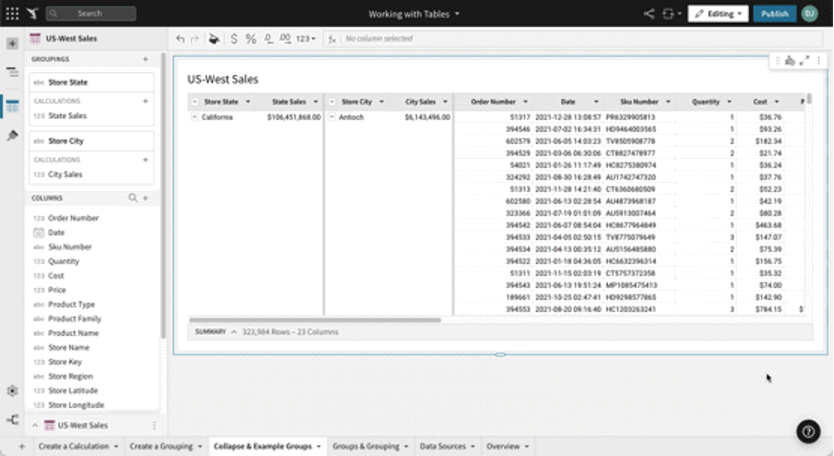Collapse the California group row
Image resolution: width=834 pixels, height=456 pixels.
(x=194, y=117)
